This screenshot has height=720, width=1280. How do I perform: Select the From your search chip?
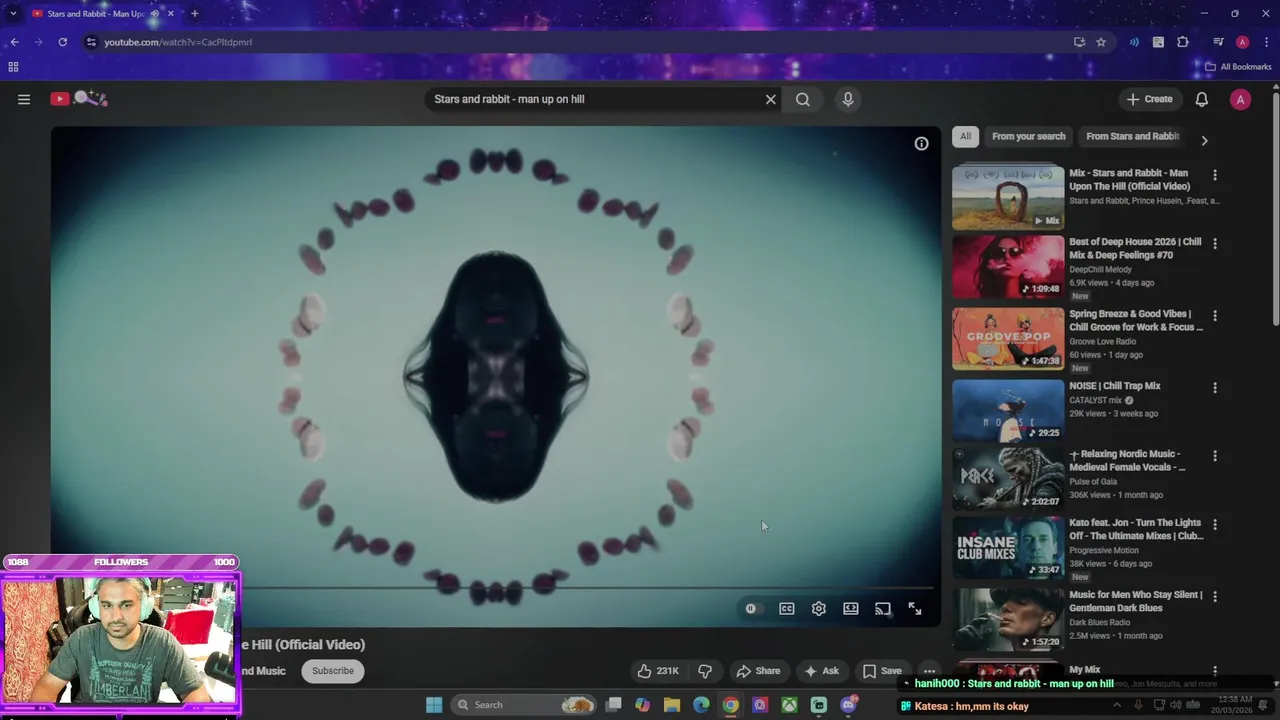1028,136
